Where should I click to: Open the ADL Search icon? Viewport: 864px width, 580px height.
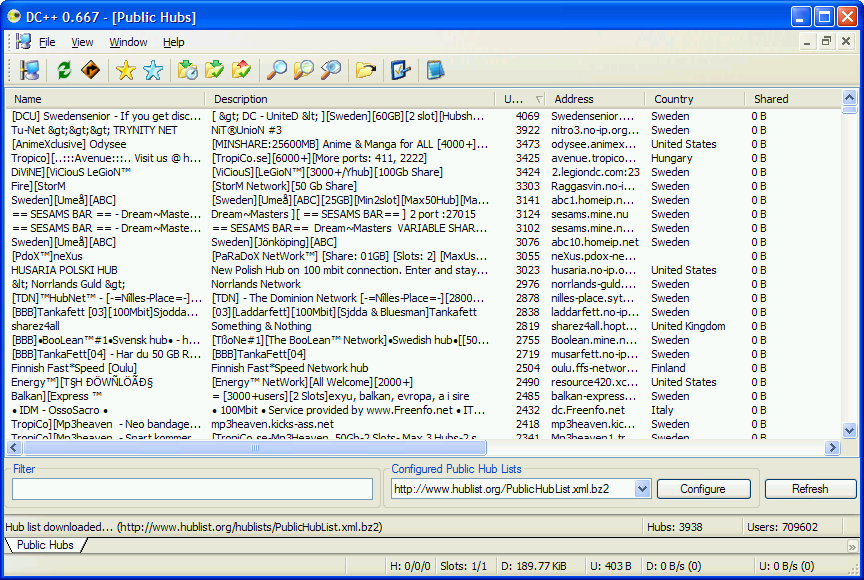[304, 71]
